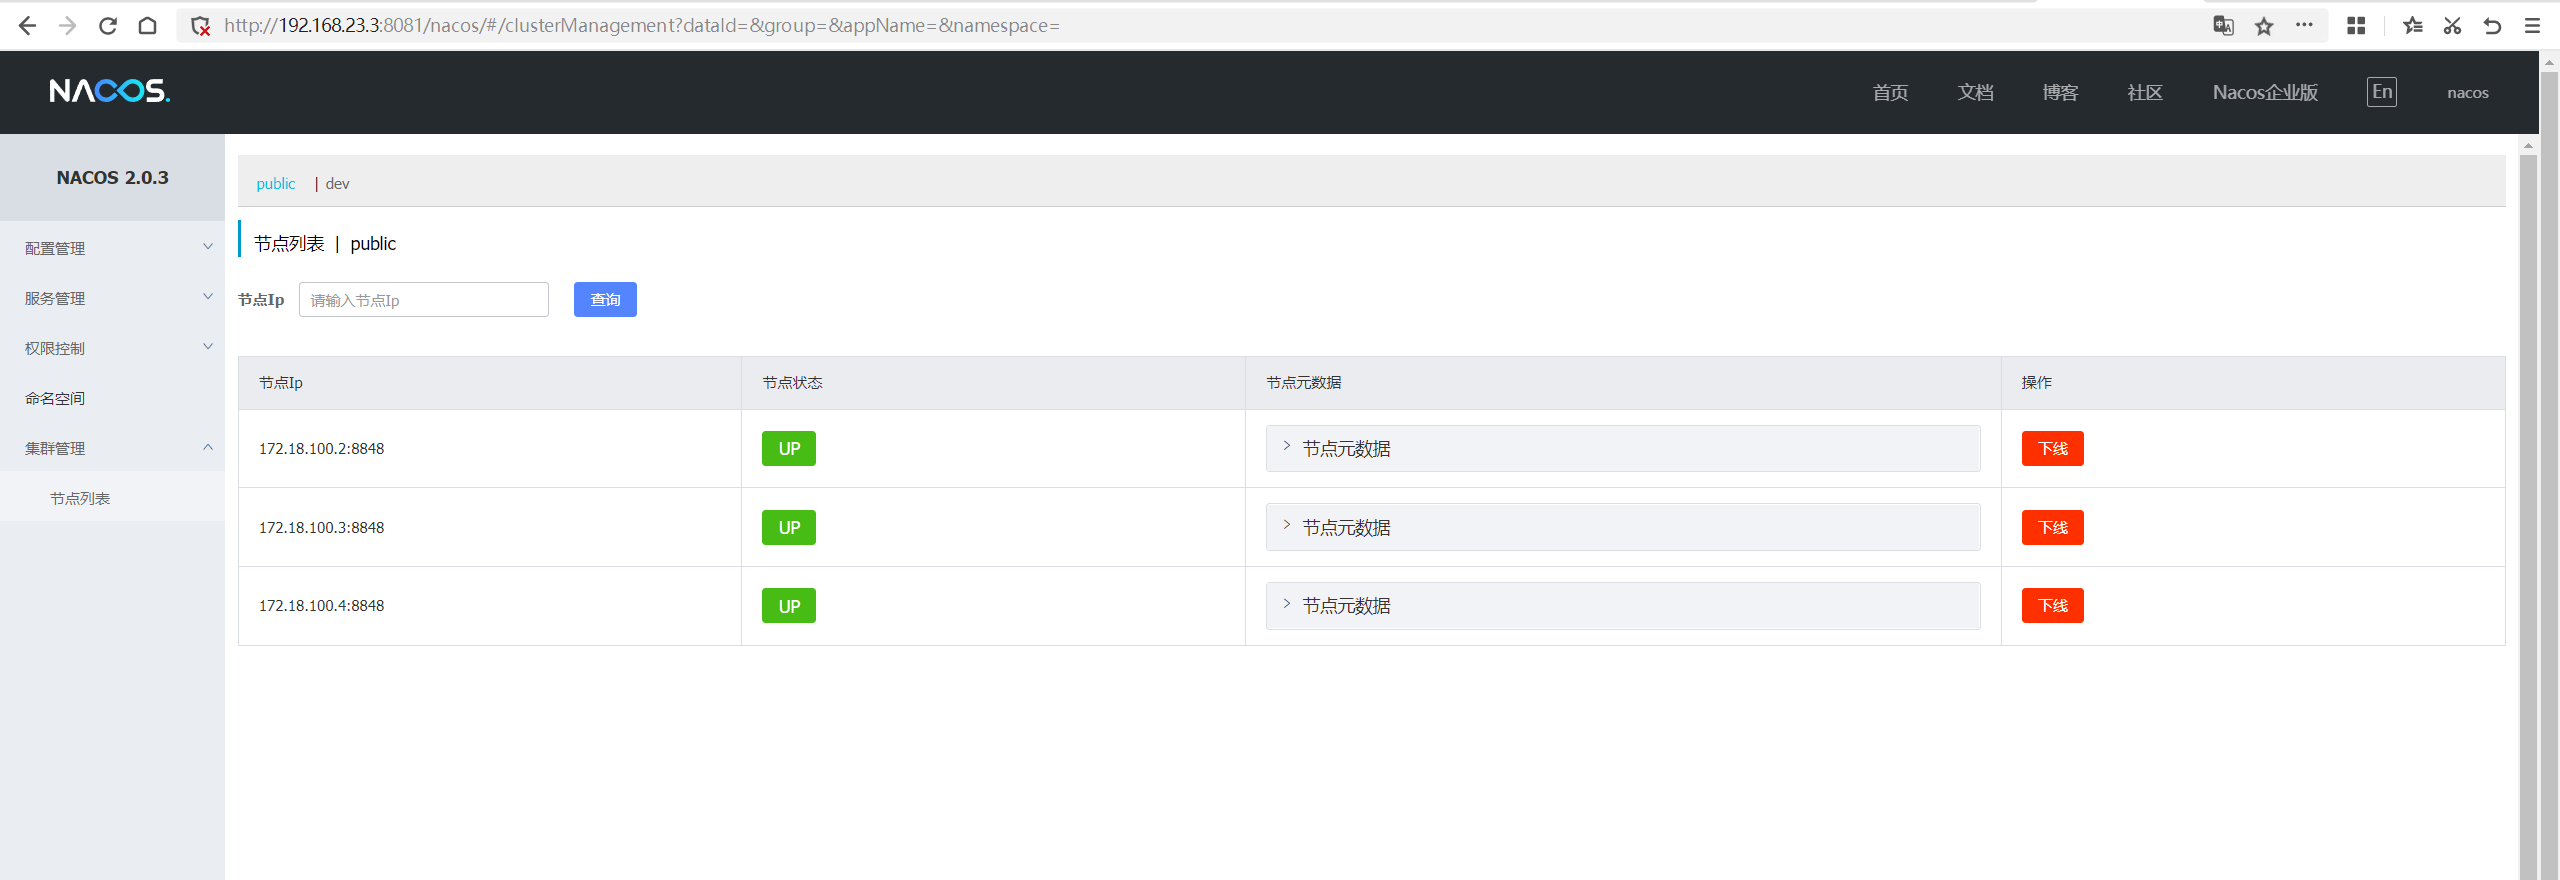
Task: Switch language with En button
Action: (2382, 92)
